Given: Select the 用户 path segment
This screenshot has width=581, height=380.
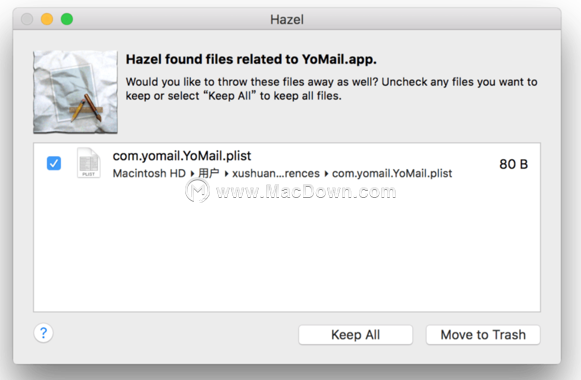Looking at the screenshot, I should coord(209,173).
